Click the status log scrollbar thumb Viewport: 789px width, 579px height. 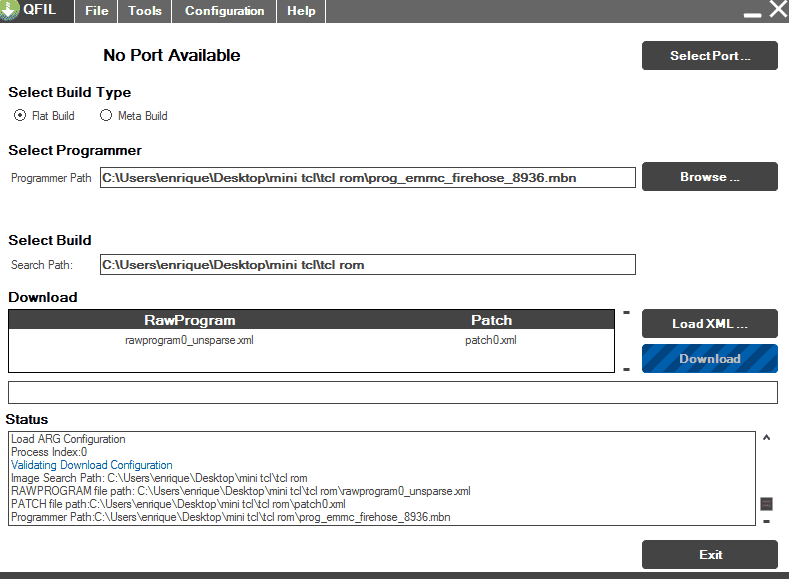(766, 504)
